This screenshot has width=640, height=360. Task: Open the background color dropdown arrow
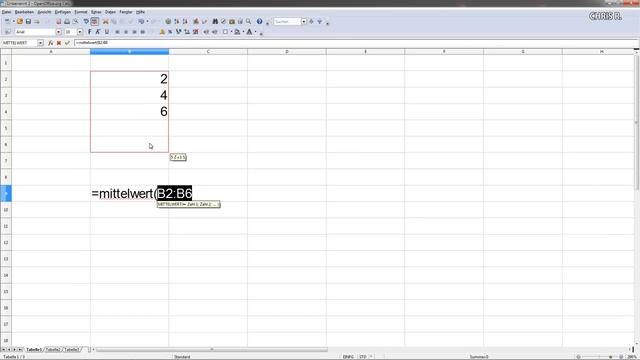243,32
